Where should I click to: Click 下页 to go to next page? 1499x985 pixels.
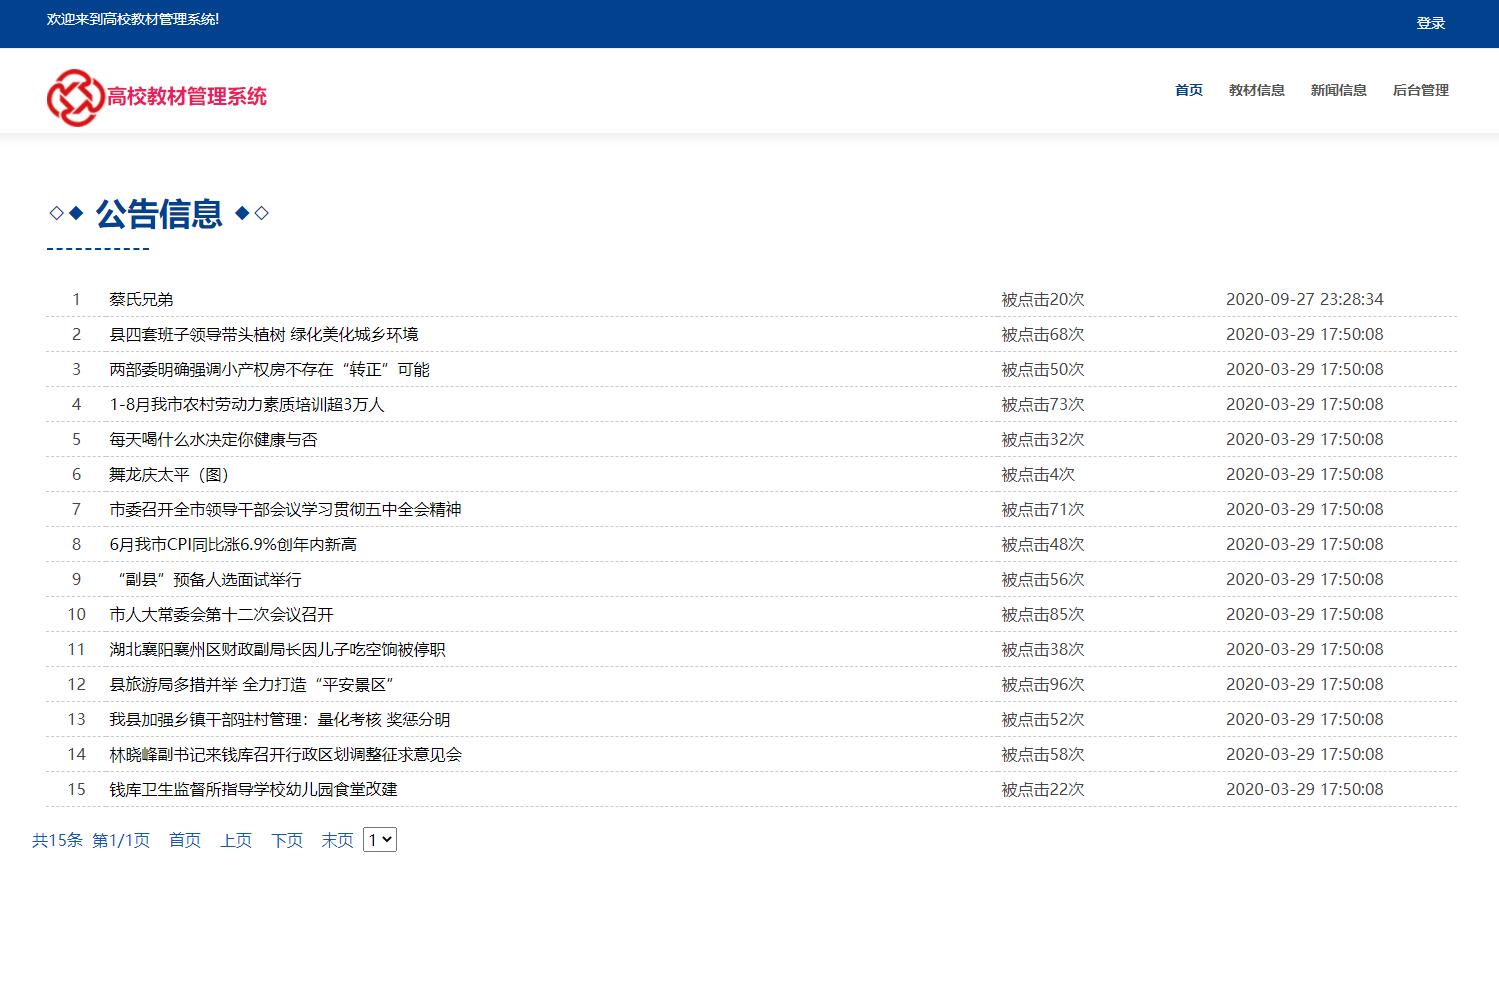point(286,841)
